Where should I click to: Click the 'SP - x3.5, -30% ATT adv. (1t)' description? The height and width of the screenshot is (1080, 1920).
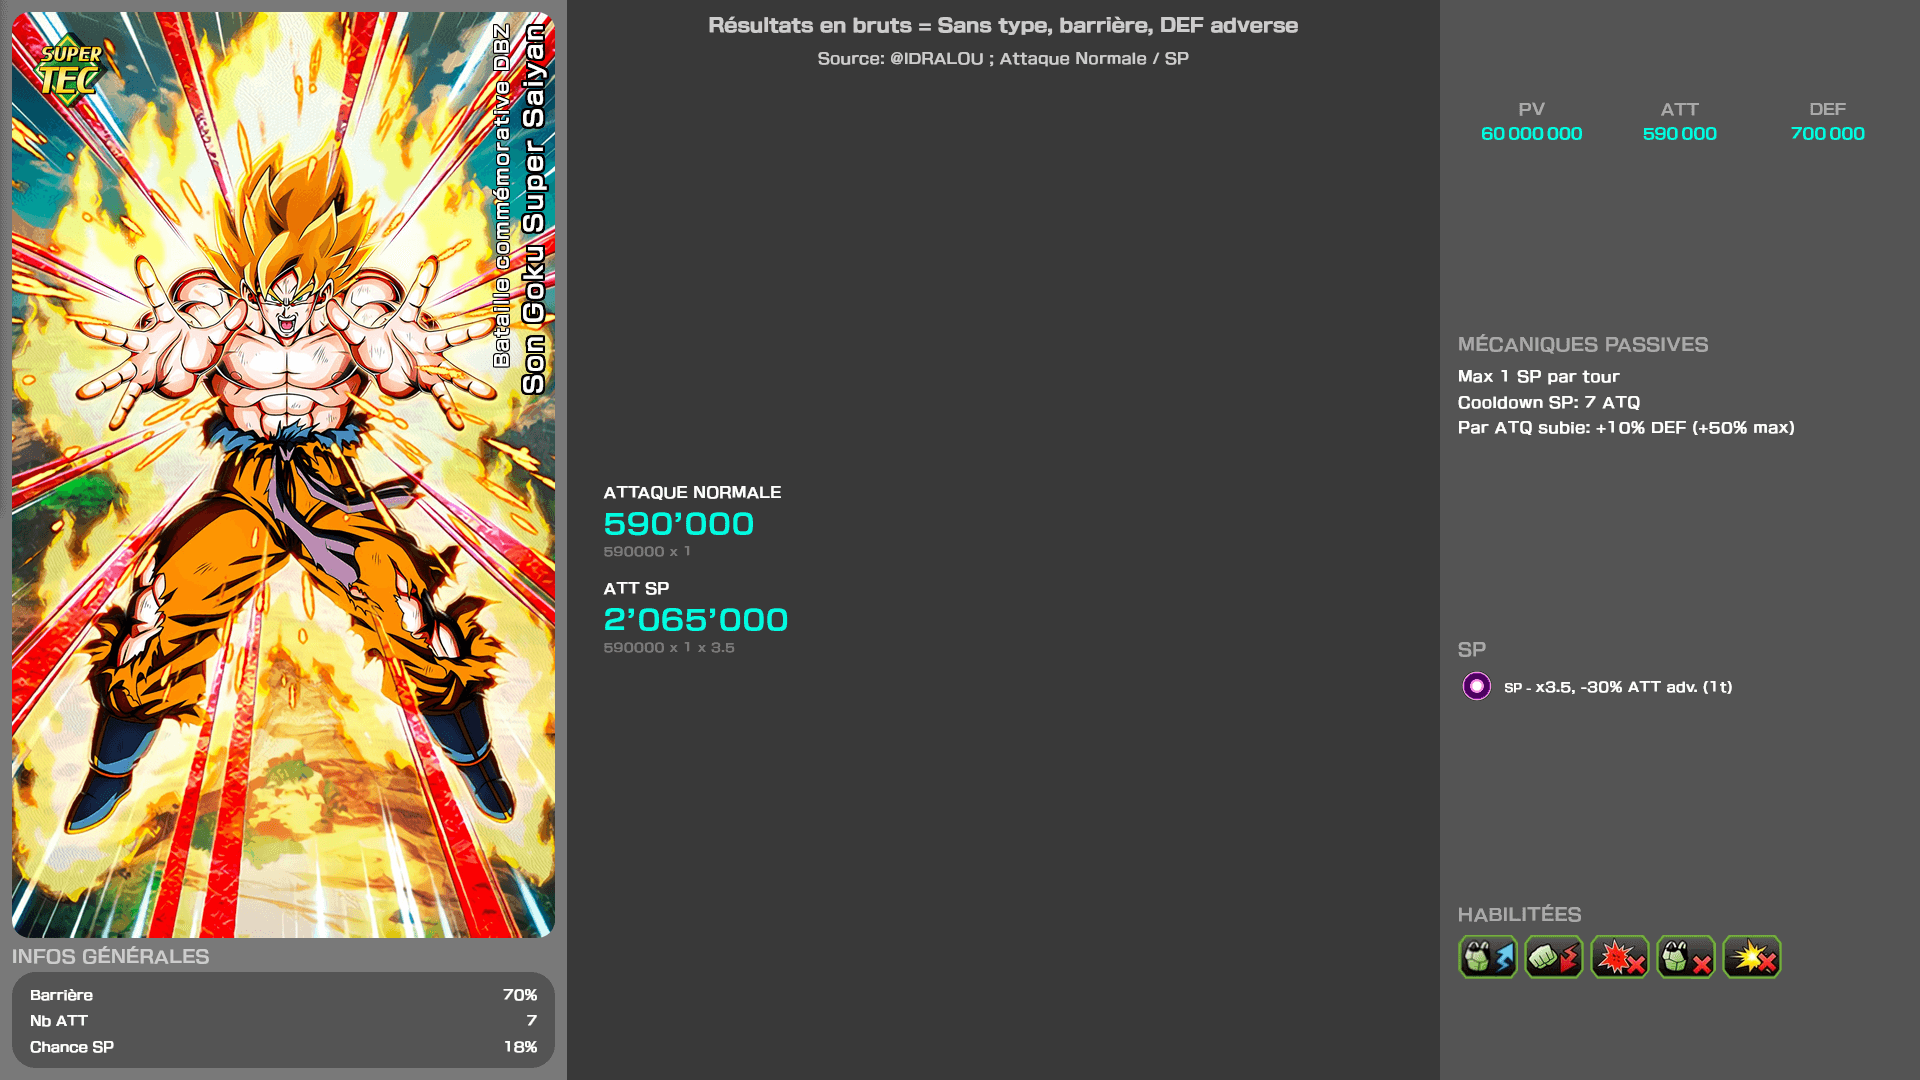point(1617,687)
